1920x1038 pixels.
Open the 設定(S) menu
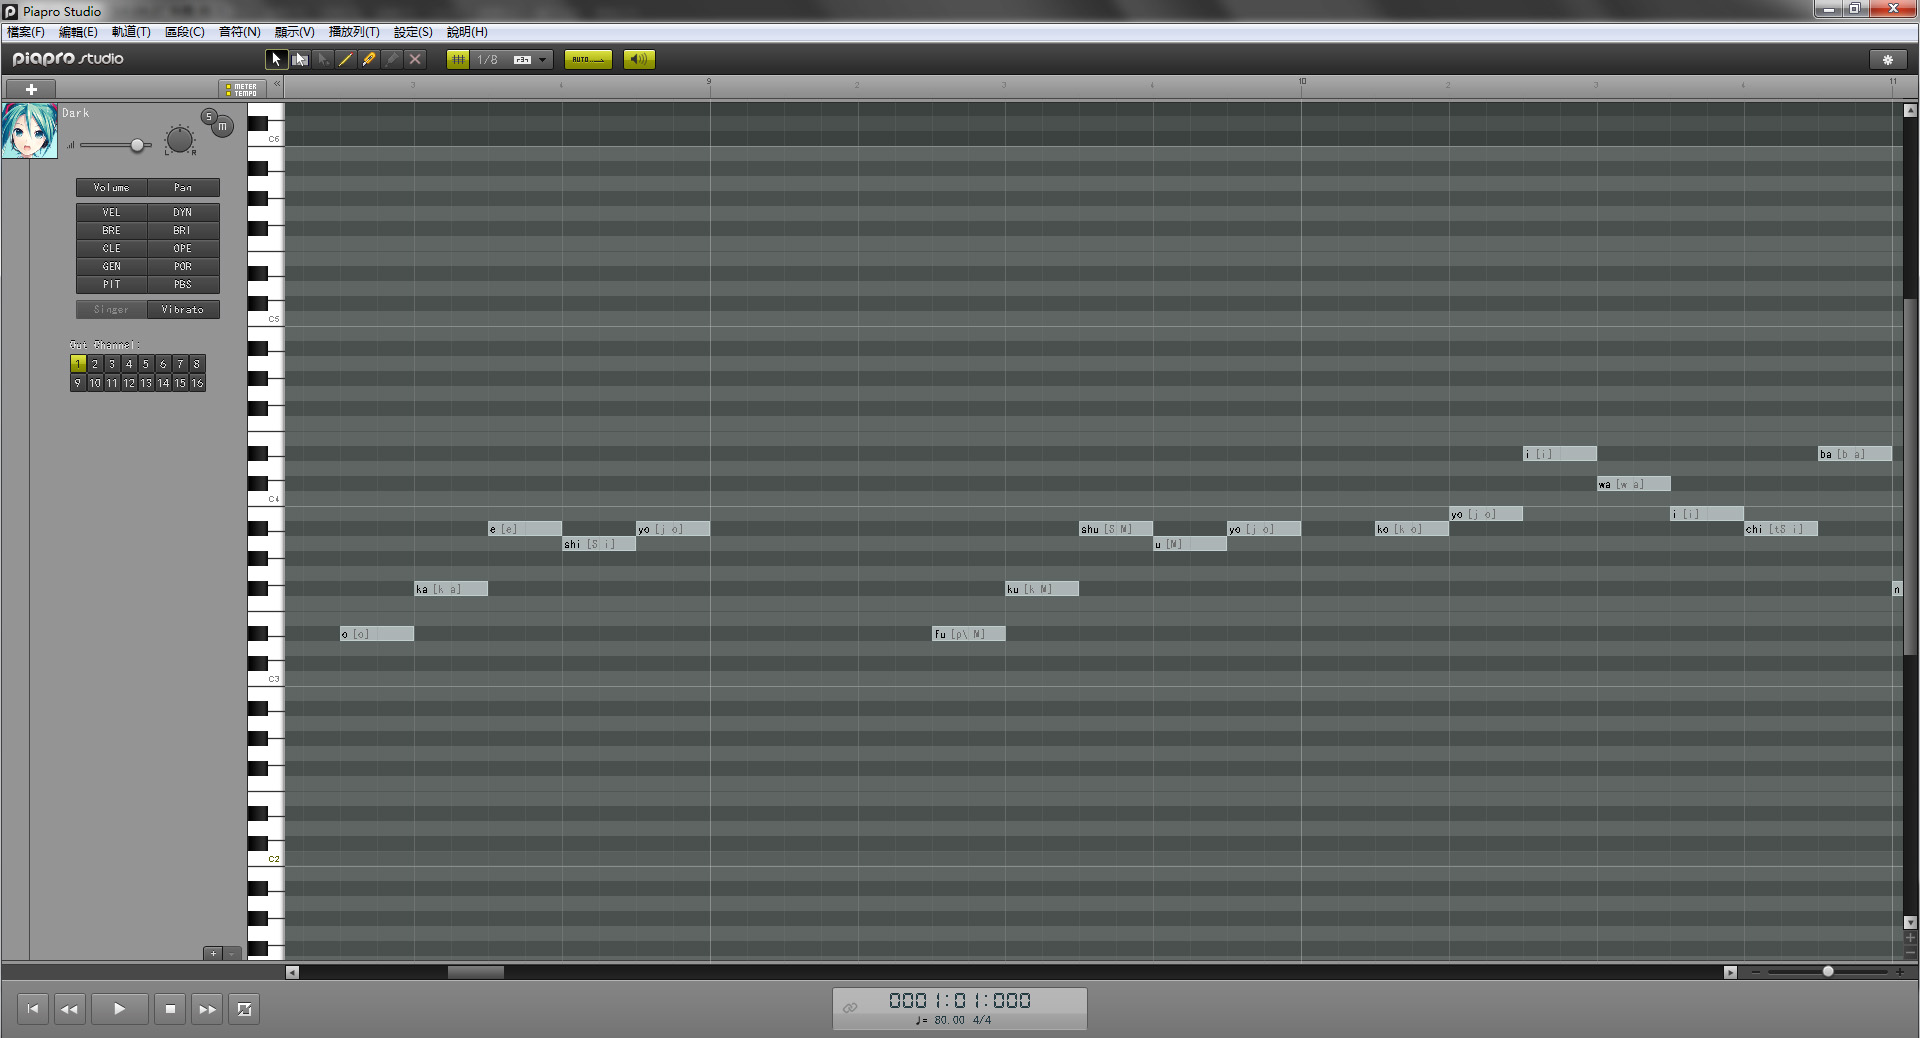[x=413, y=32]
